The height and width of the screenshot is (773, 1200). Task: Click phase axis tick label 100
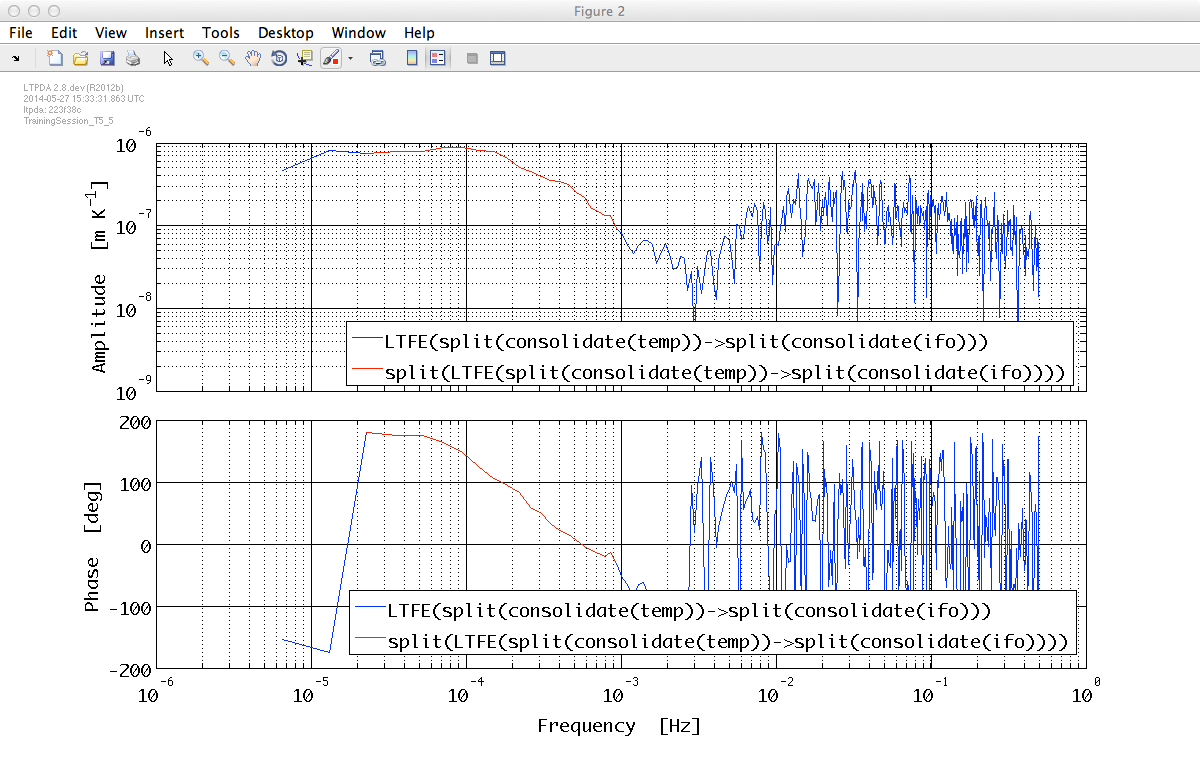click(134, 483)
